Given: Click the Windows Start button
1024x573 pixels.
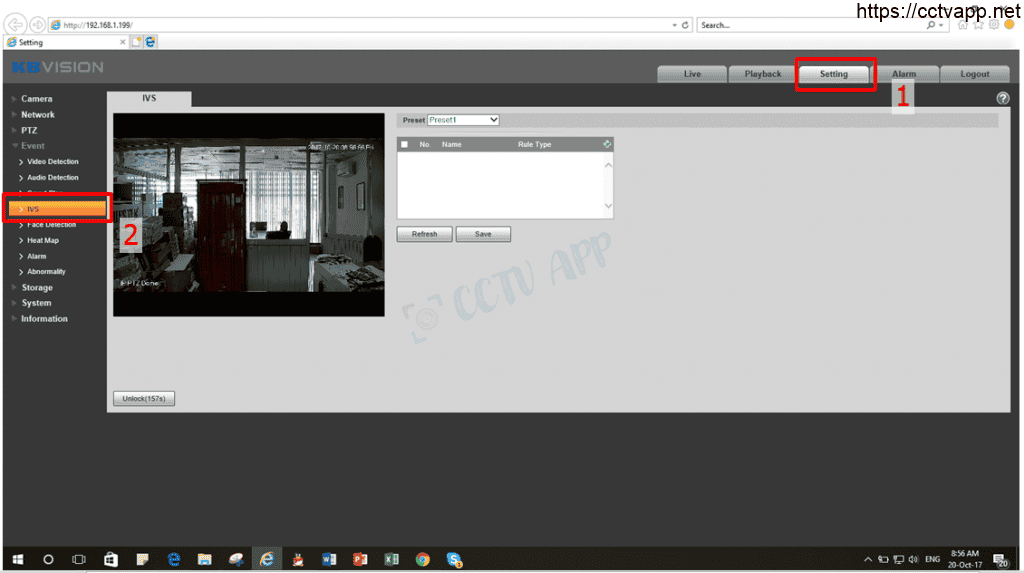Looking at the screenshot, I should click(x=17, y=559).
